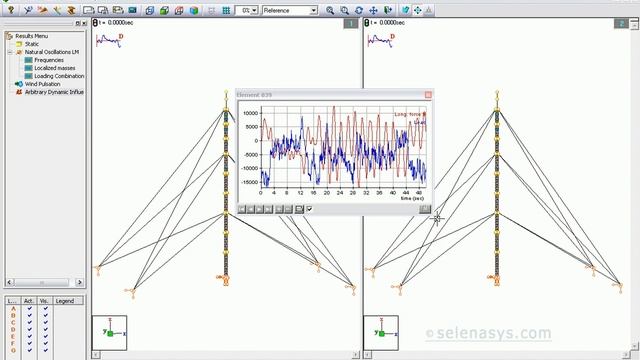
Task: Click viewport 1 number button
Action: pyautogui.click(x=351, y=24)
